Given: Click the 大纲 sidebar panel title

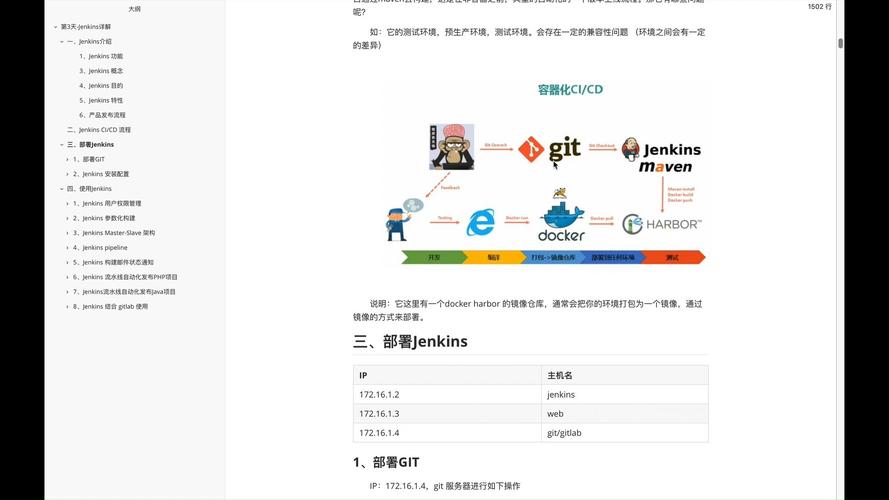Looking at the screenshot, I should click(134, 9).
